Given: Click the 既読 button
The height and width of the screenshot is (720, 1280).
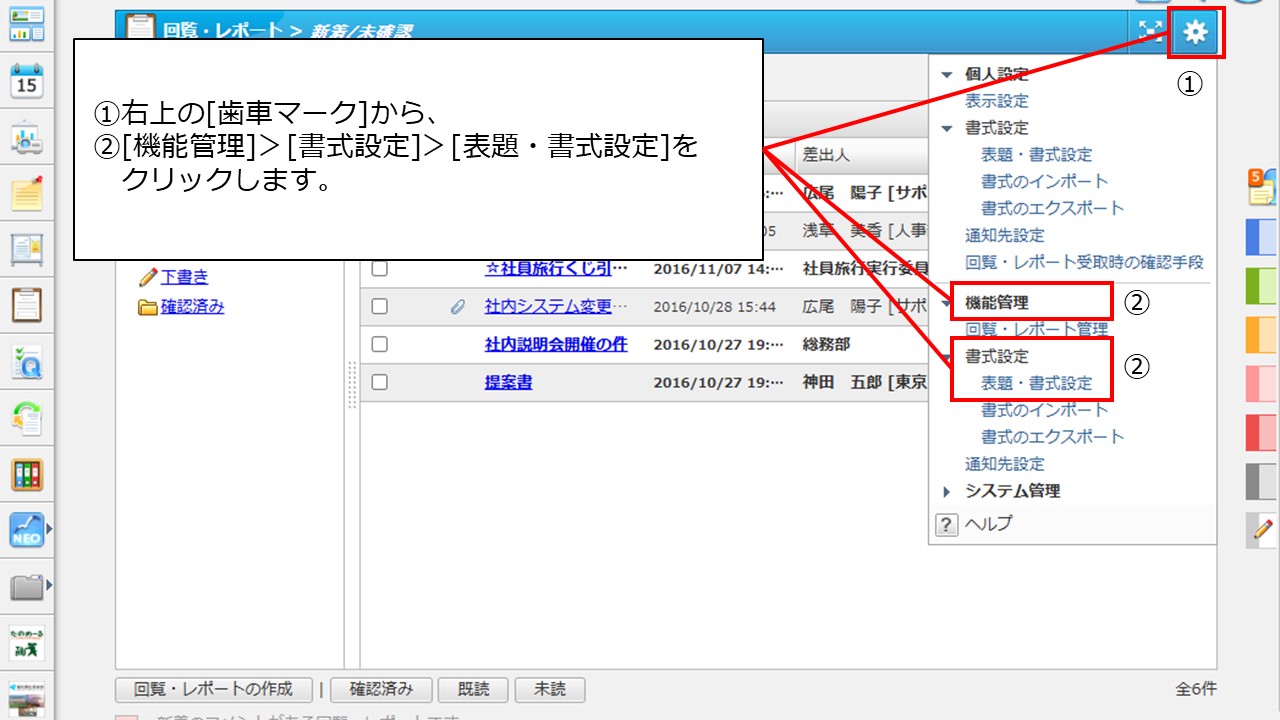Looking at the screenshot, I should (x=473, y=689).
